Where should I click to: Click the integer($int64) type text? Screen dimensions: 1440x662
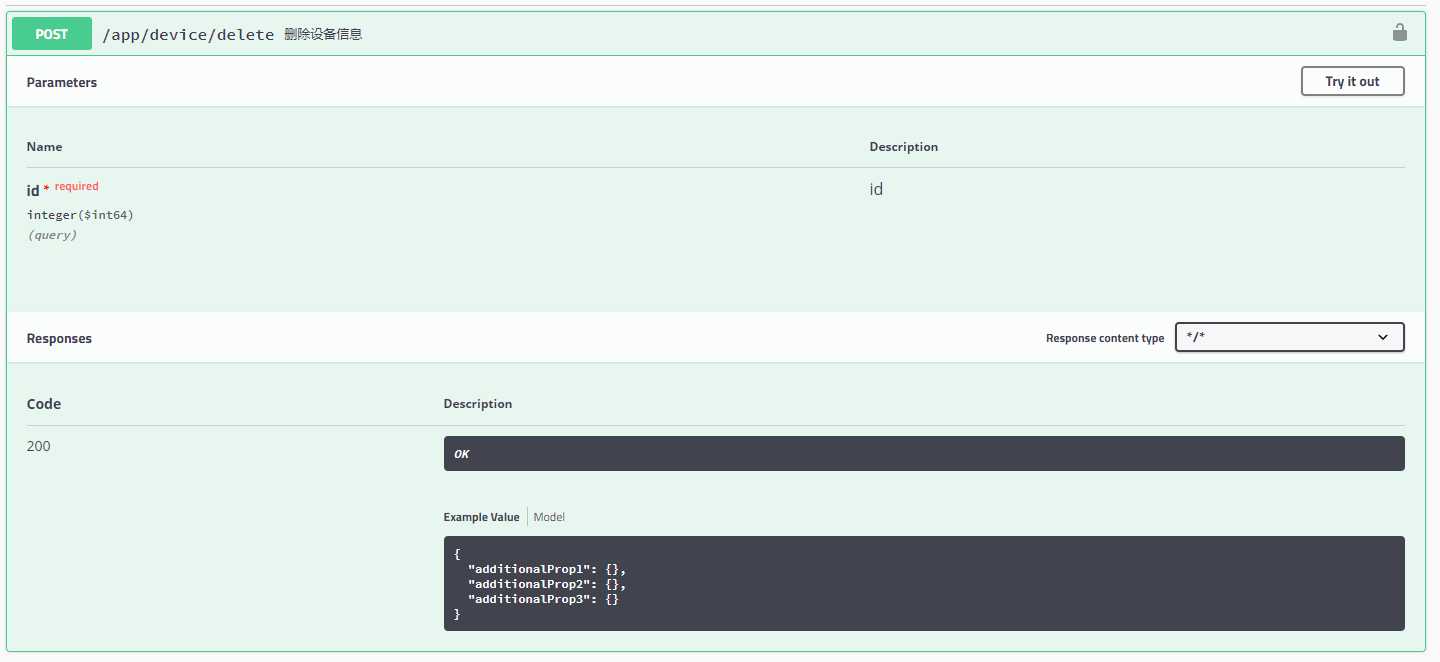coord(80,215)
